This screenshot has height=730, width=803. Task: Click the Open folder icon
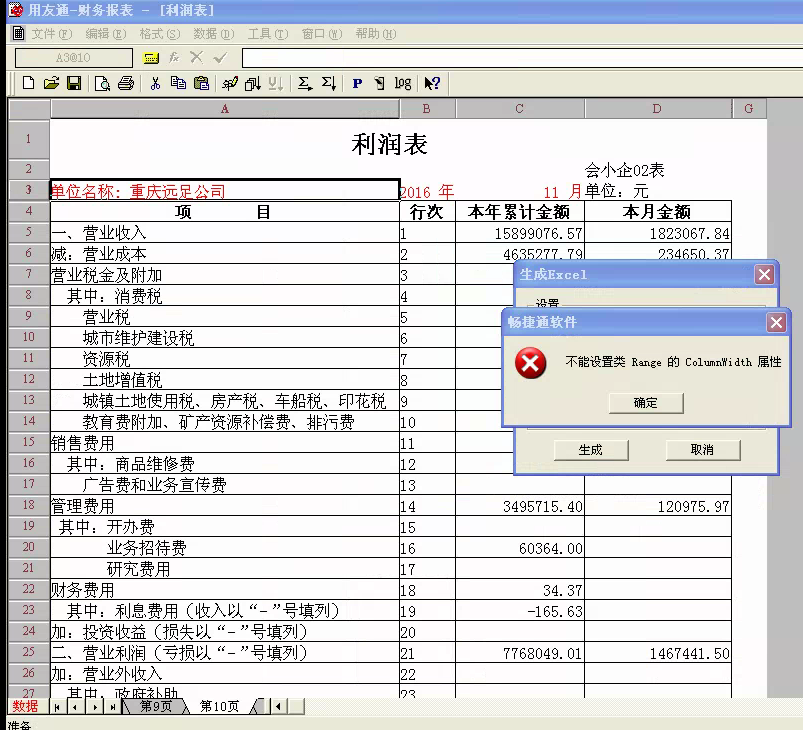51,83
